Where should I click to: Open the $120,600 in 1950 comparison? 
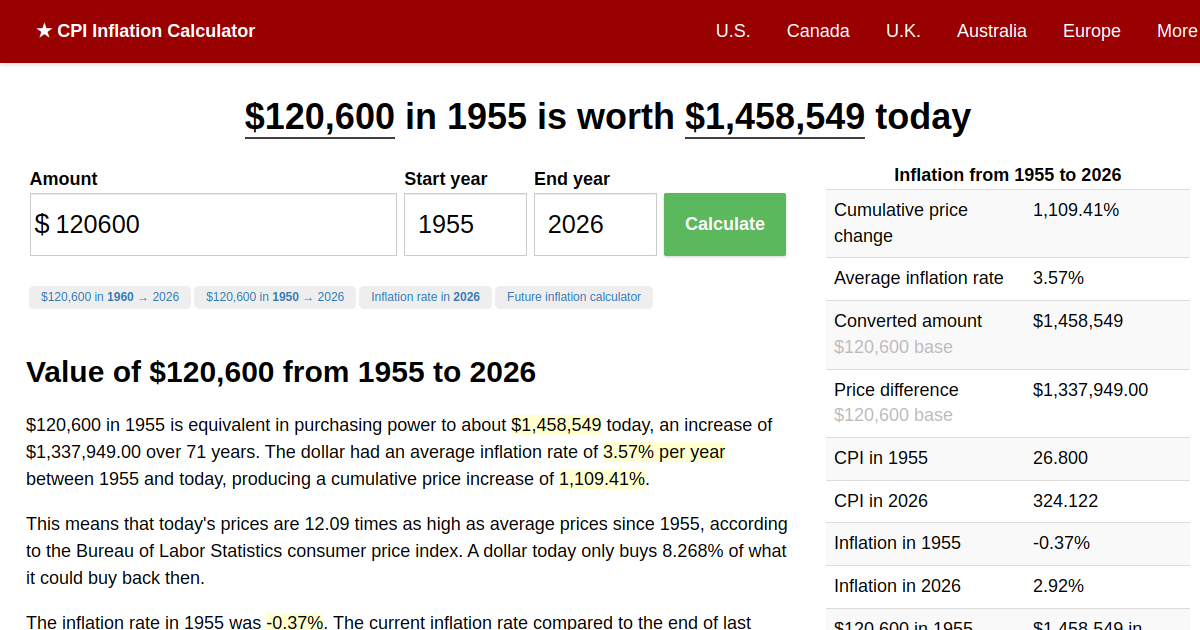(274, 297)
